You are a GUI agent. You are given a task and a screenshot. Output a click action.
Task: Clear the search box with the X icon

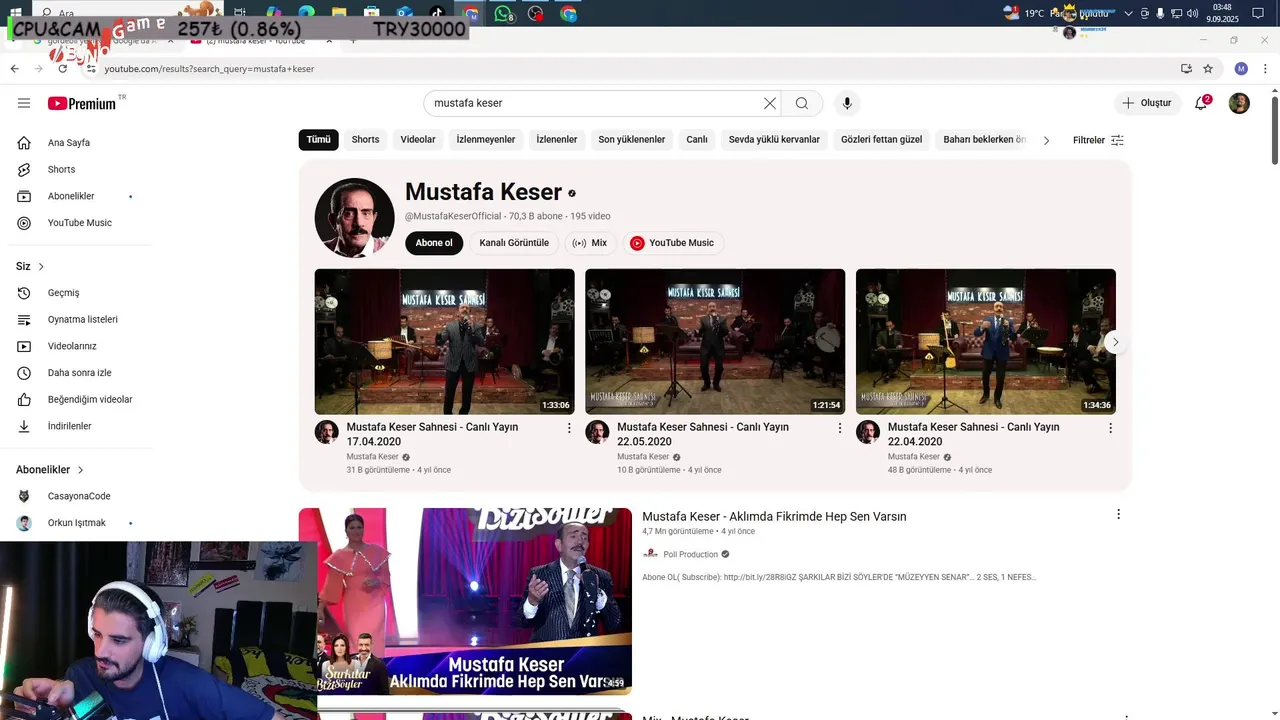pos(770,103)
